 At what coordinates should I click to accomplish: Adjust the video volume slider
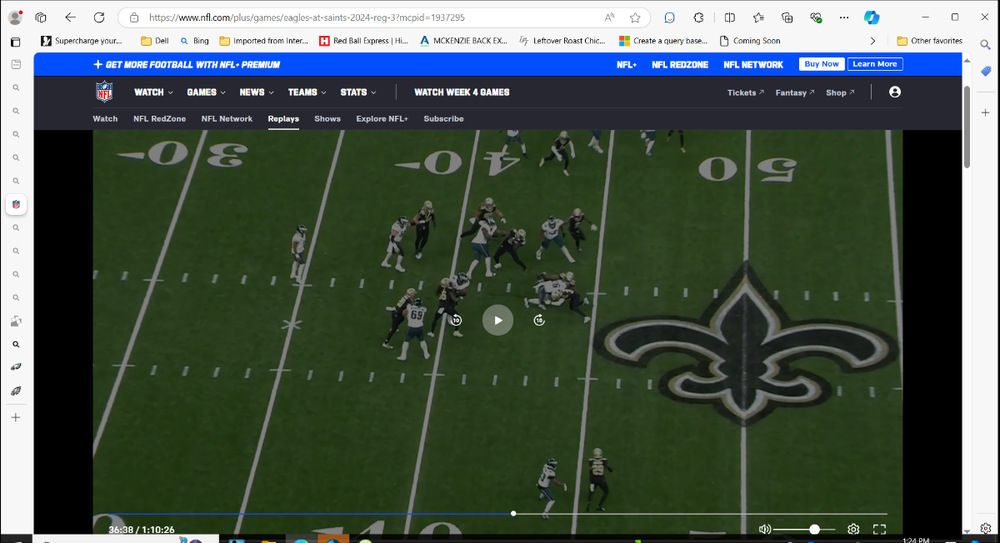[x=804, y=529]
